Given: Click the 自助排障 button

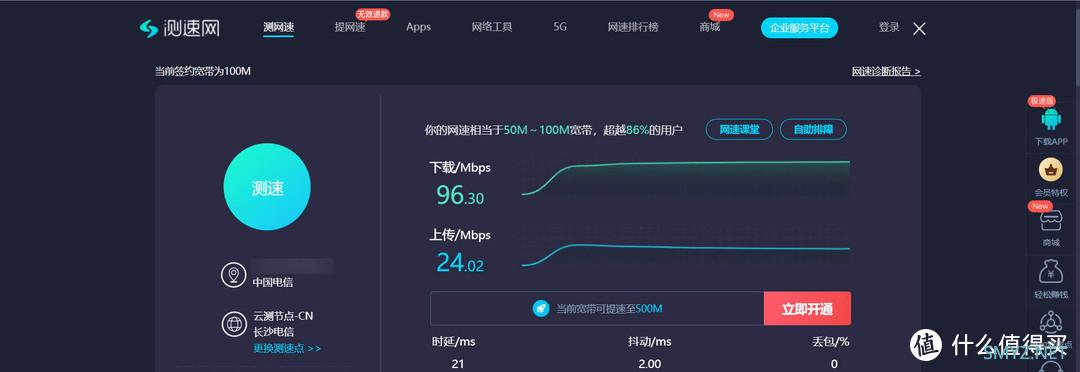Looking at the screenshot, I should pos(813,130).
